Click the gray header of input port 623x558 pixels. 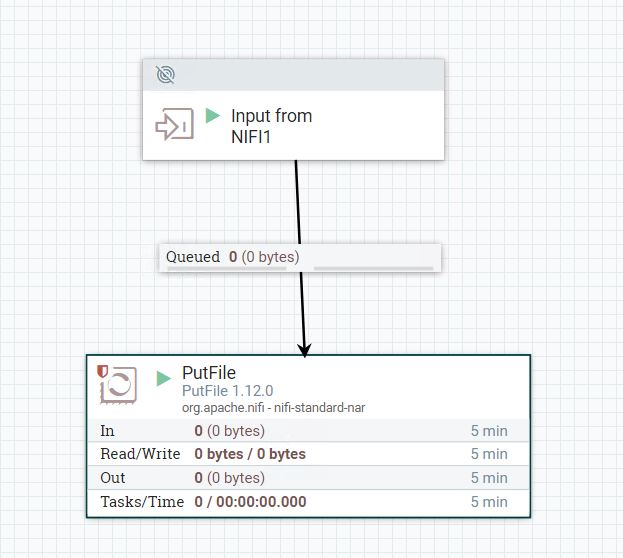(x=294, y=75)
